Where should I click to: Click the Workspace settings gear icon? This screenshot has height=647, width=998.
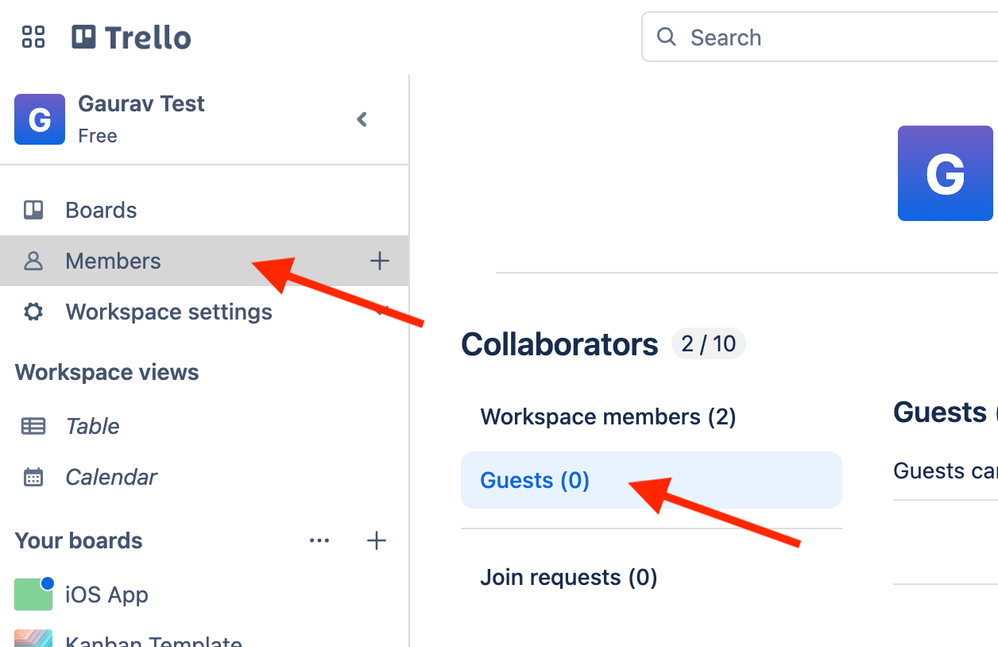coord(33,312)
